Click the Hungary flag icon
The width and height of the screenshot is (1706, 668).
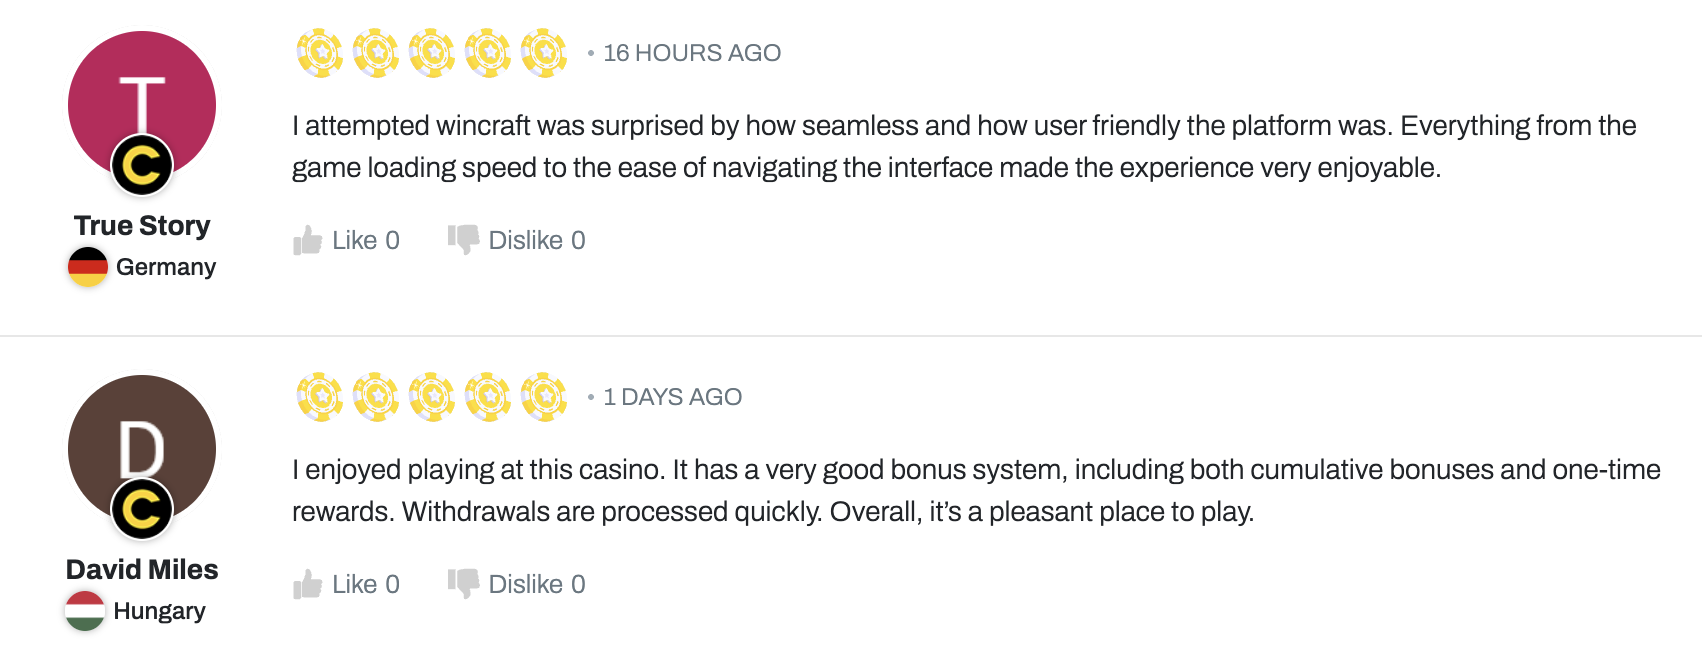(x=85, y=611)
